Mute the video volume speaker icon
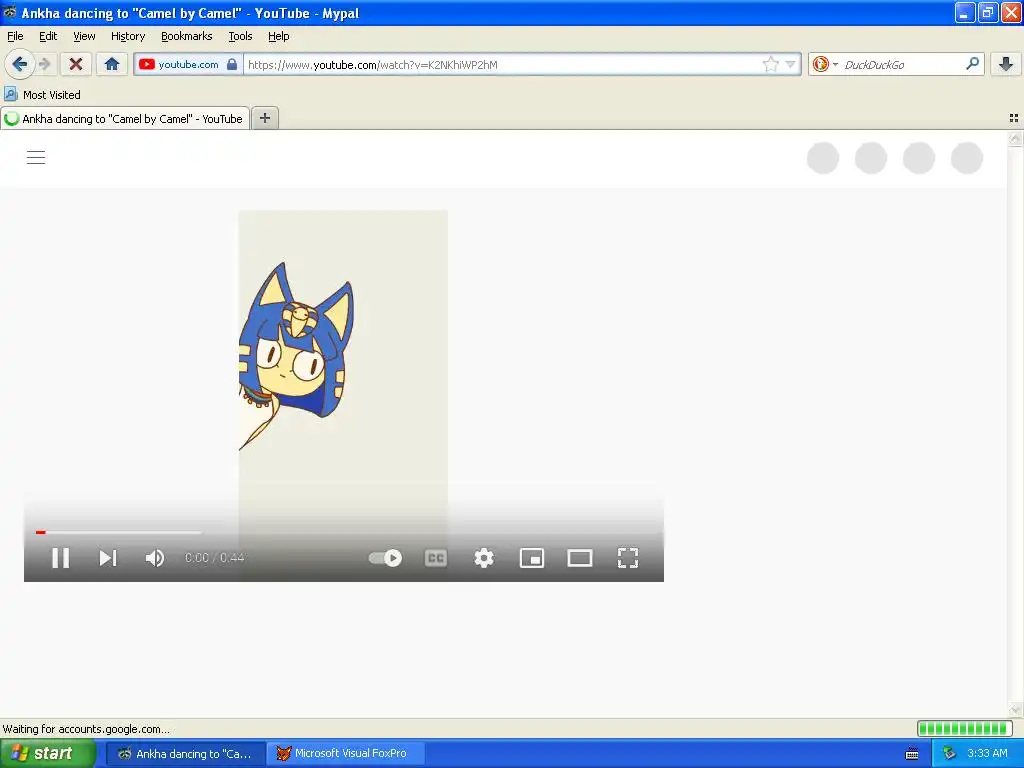 155,558
